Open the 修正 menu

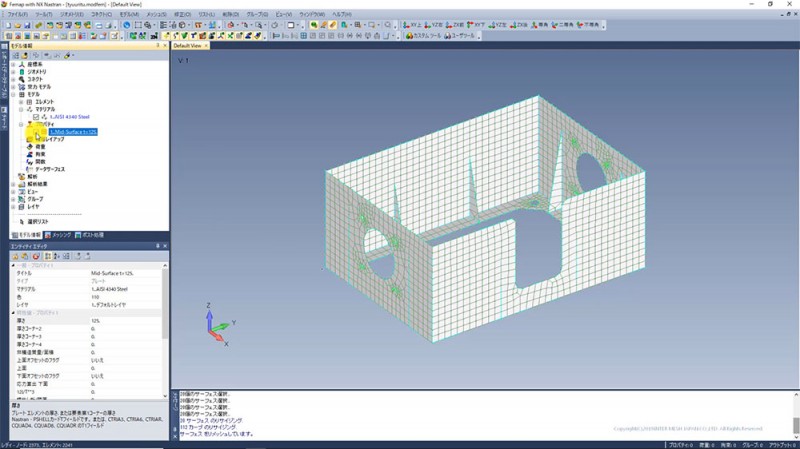182,14
